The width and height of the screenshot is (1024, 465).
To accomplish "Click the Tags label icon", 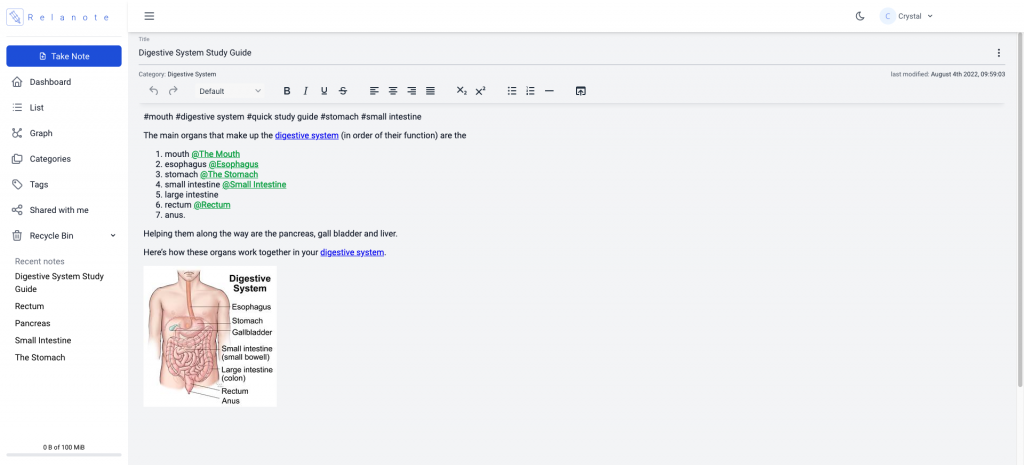I will 17,184.
